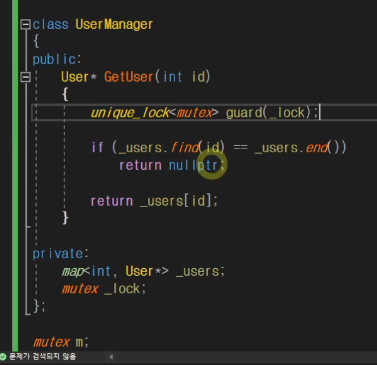Click 'mutex _lock;' member declaration
Screen dimensions: 377x365
coord(104,289)
